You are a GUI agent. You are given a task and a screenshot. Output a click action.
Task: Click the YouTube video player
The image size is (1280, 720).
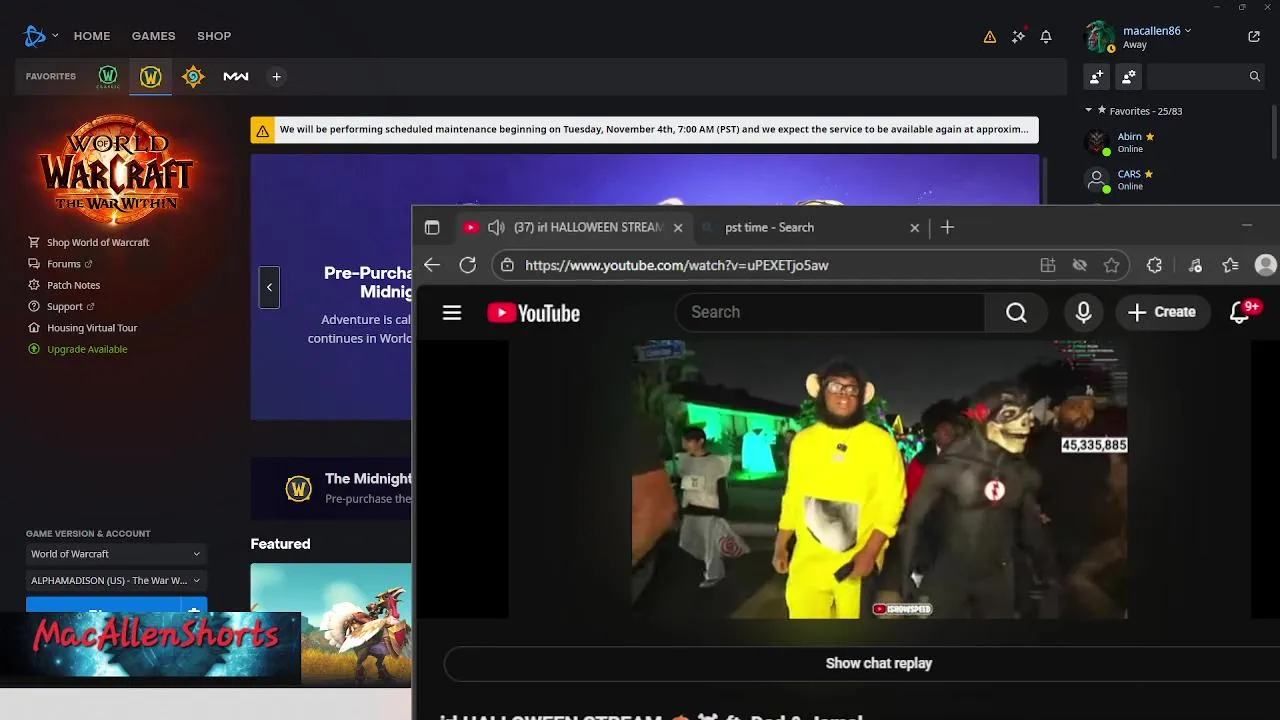pos(880,480)
